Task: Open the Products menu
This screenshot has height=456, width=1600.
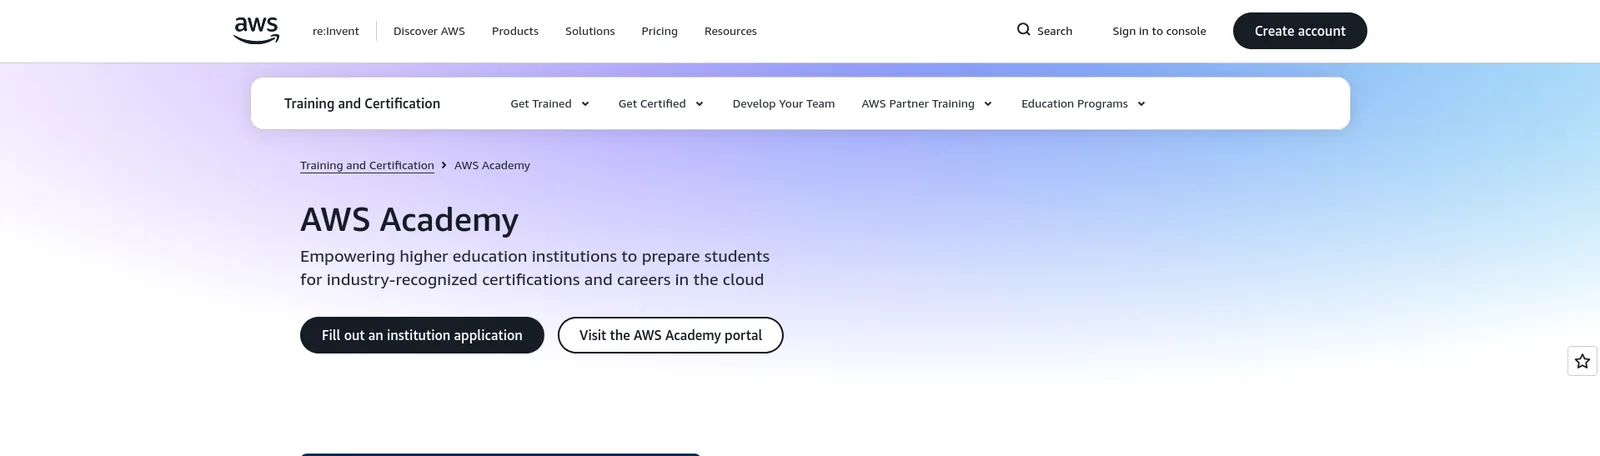Action: pyautogui.click(x=515, y=31)
